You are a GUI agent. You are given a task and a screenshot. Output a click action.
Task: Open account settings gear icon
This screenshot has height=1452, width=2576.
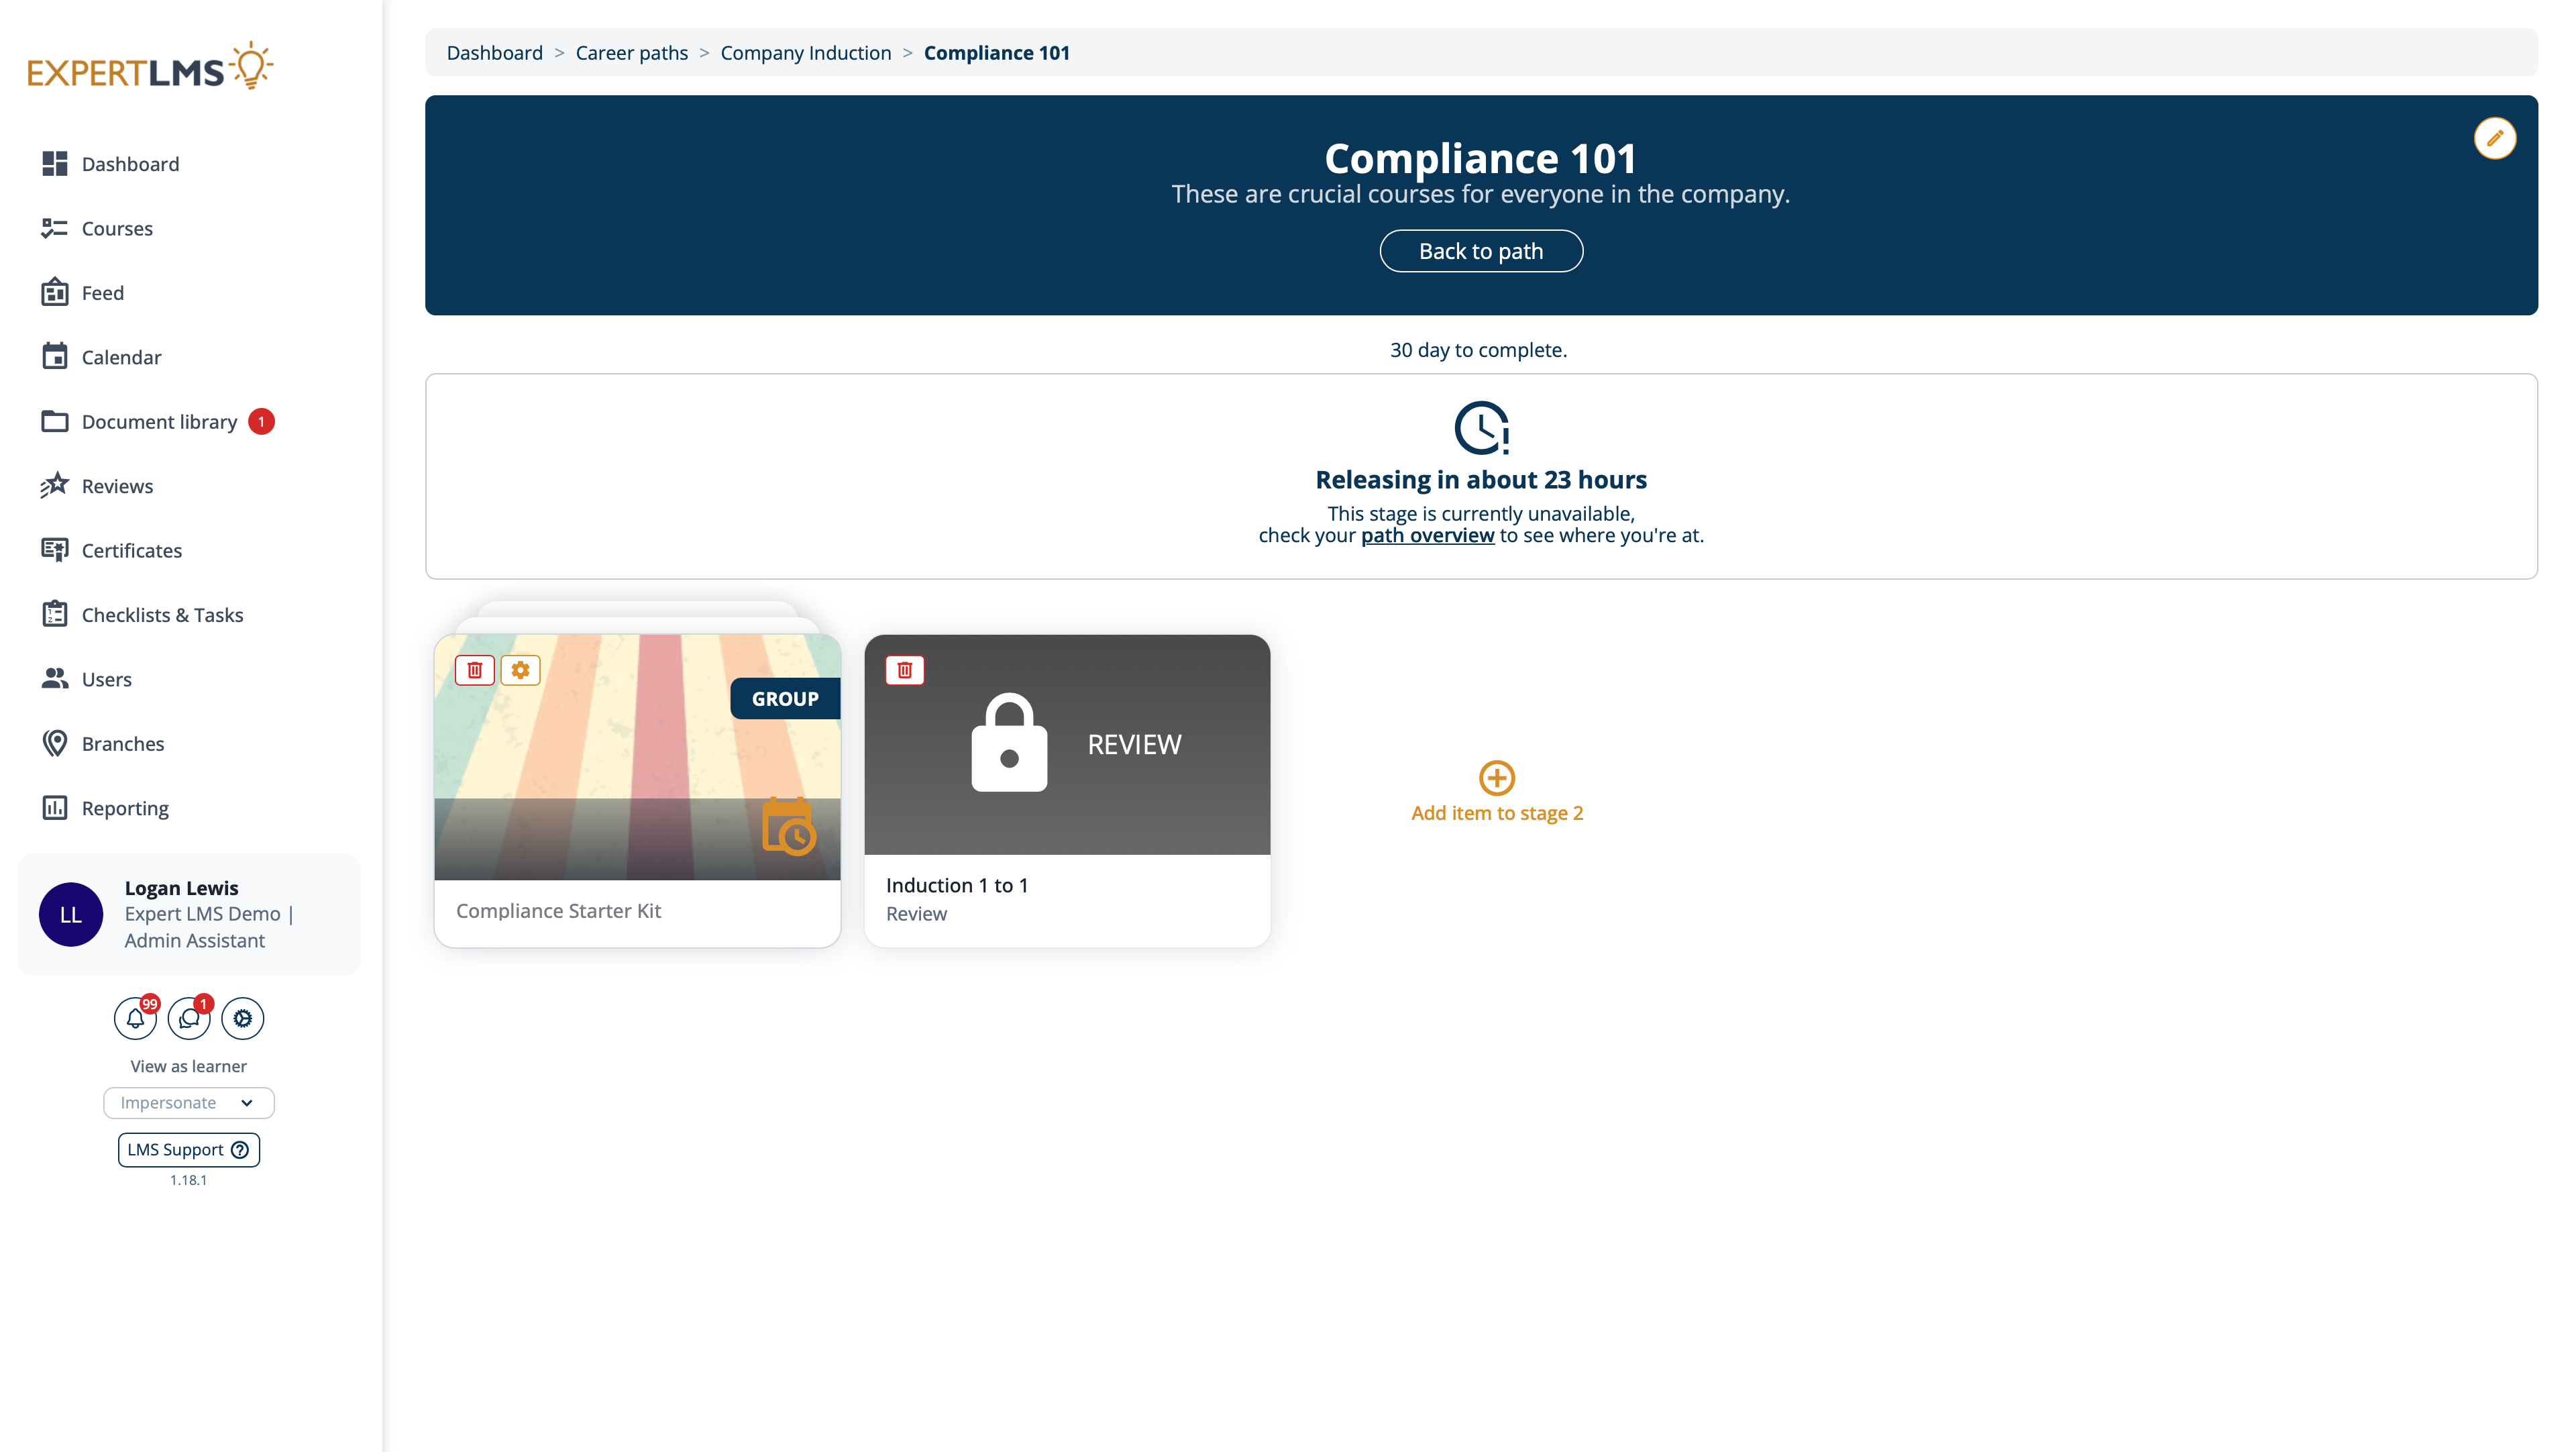[x=242, y=1018]
